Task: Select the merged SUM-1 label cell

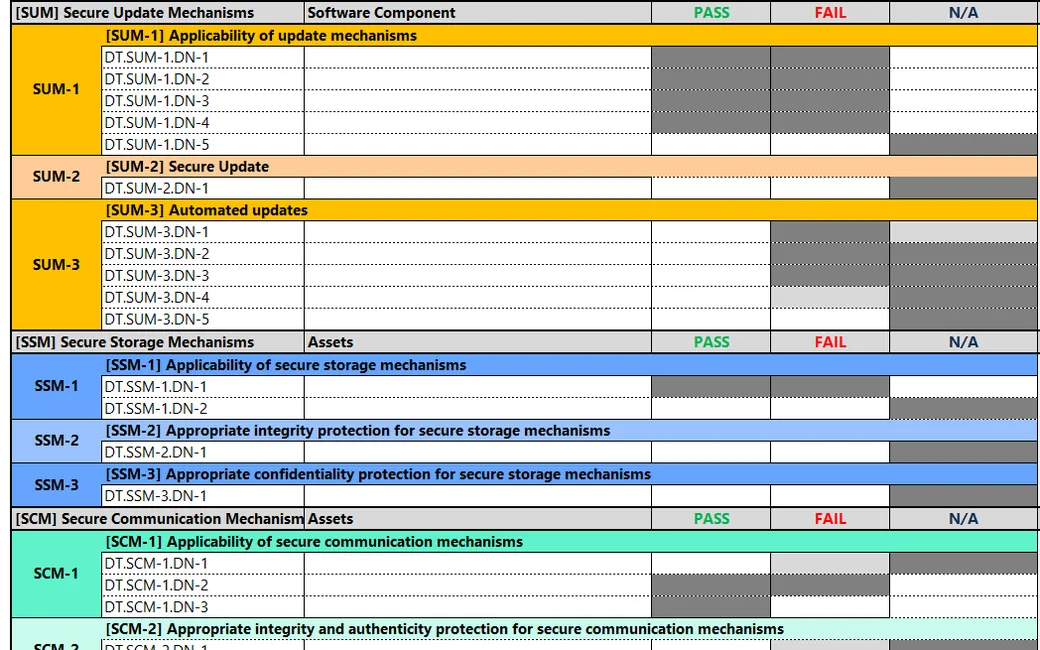Action: (56, 90)
